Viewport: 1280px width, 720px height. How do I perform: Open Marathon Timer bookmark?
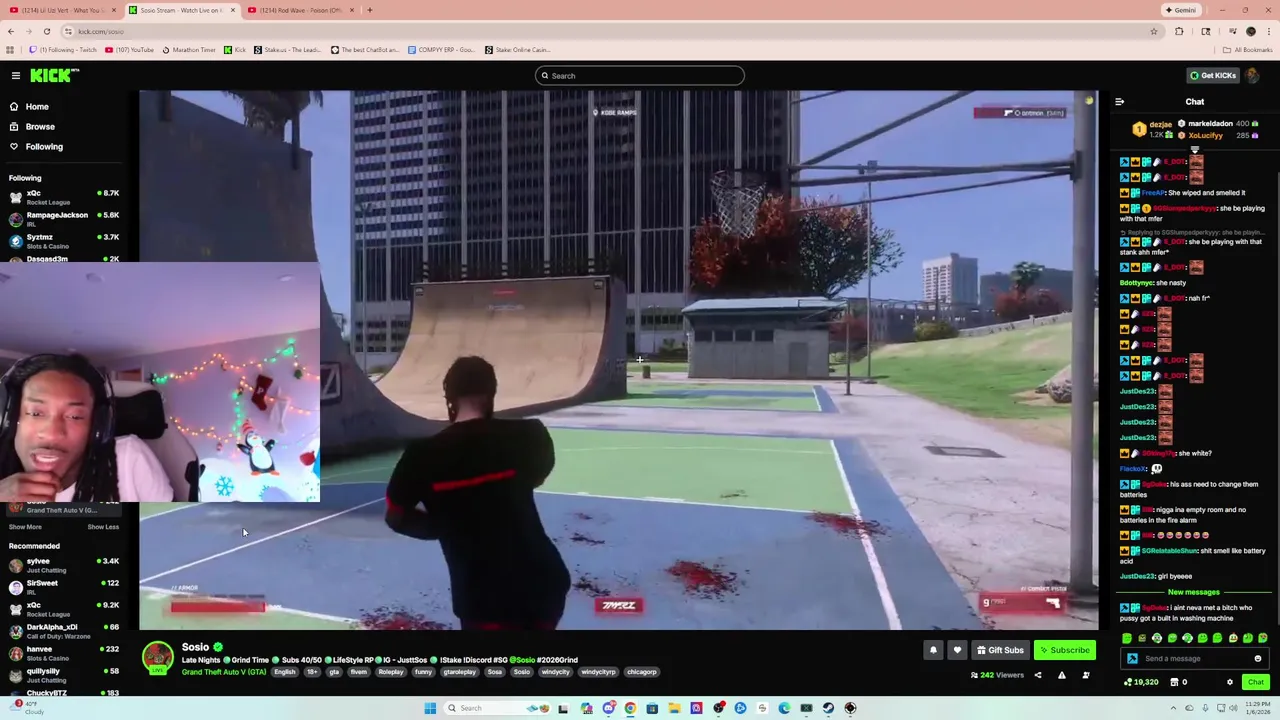(x=189, y=49)
